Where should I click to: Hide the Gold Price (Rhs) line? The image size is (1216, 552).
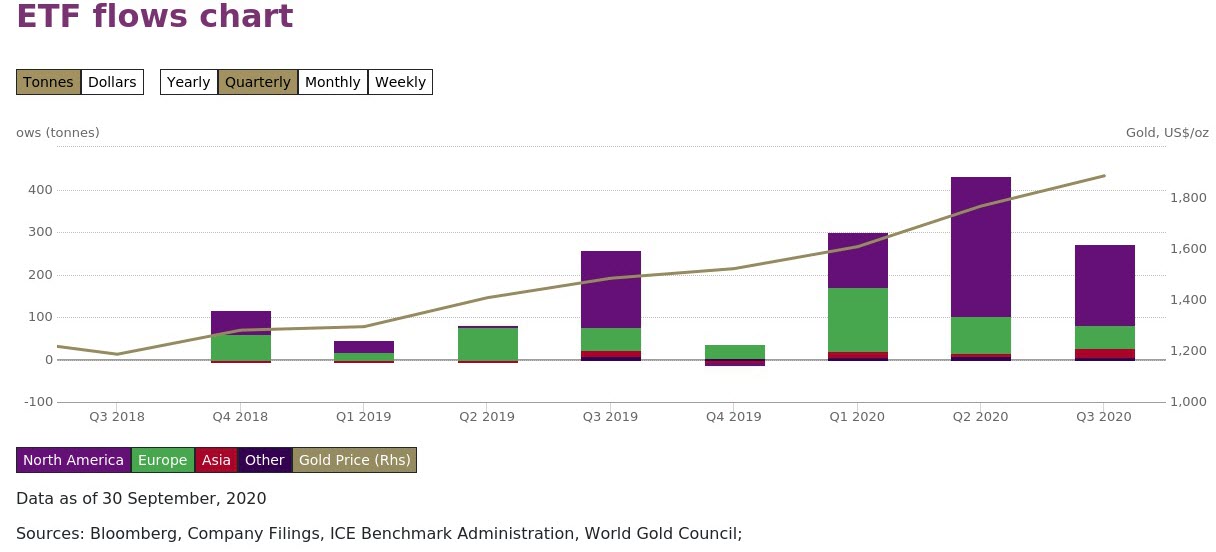[x=354, y=460]
